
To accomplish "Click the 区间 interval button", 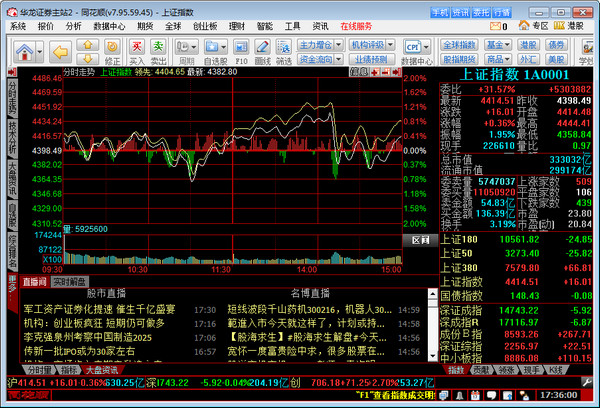I will click(x=420, y=240).
